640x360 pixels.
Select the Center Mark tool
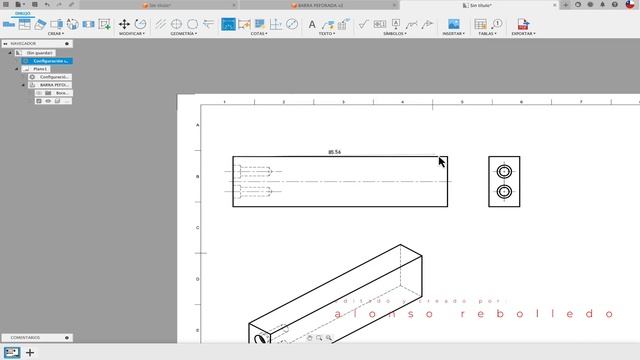[x=176, y=24]
